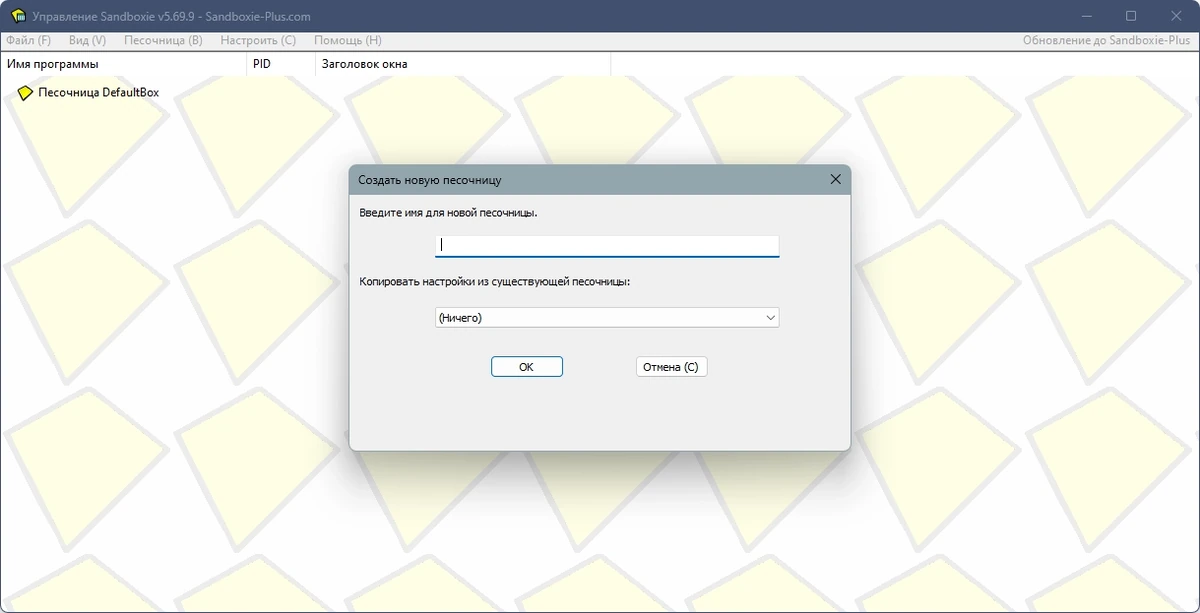
Task: Focus the new sandbox name text field
Action: click(607, 245)
